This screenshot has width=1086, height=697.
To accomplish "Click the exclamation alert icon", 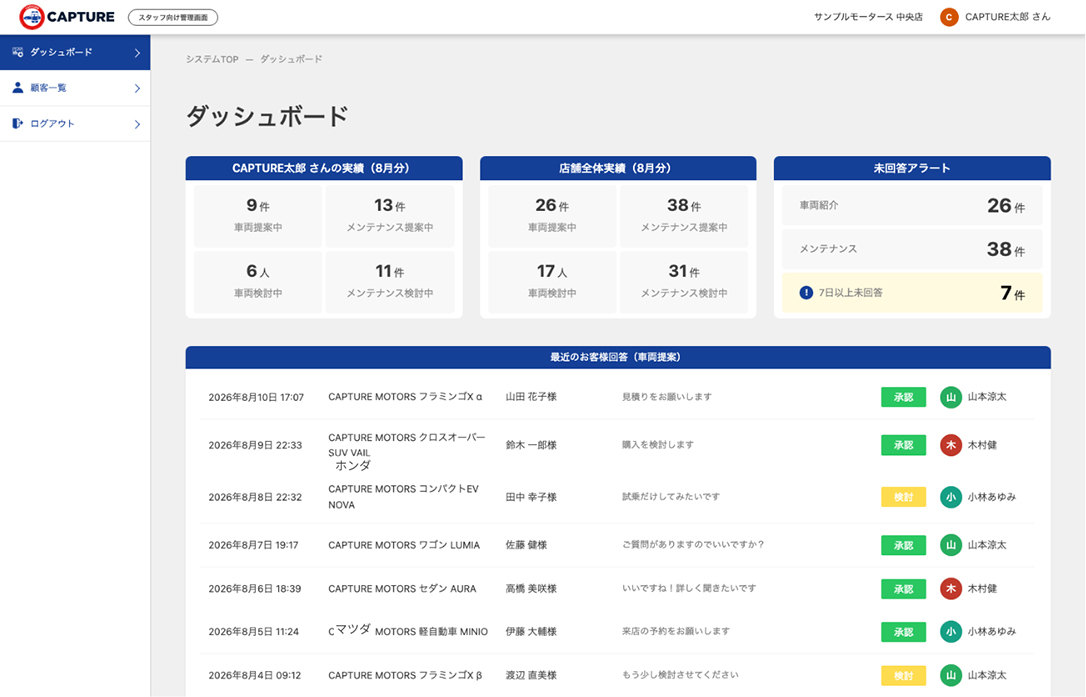I will click(x=806, y=292).
